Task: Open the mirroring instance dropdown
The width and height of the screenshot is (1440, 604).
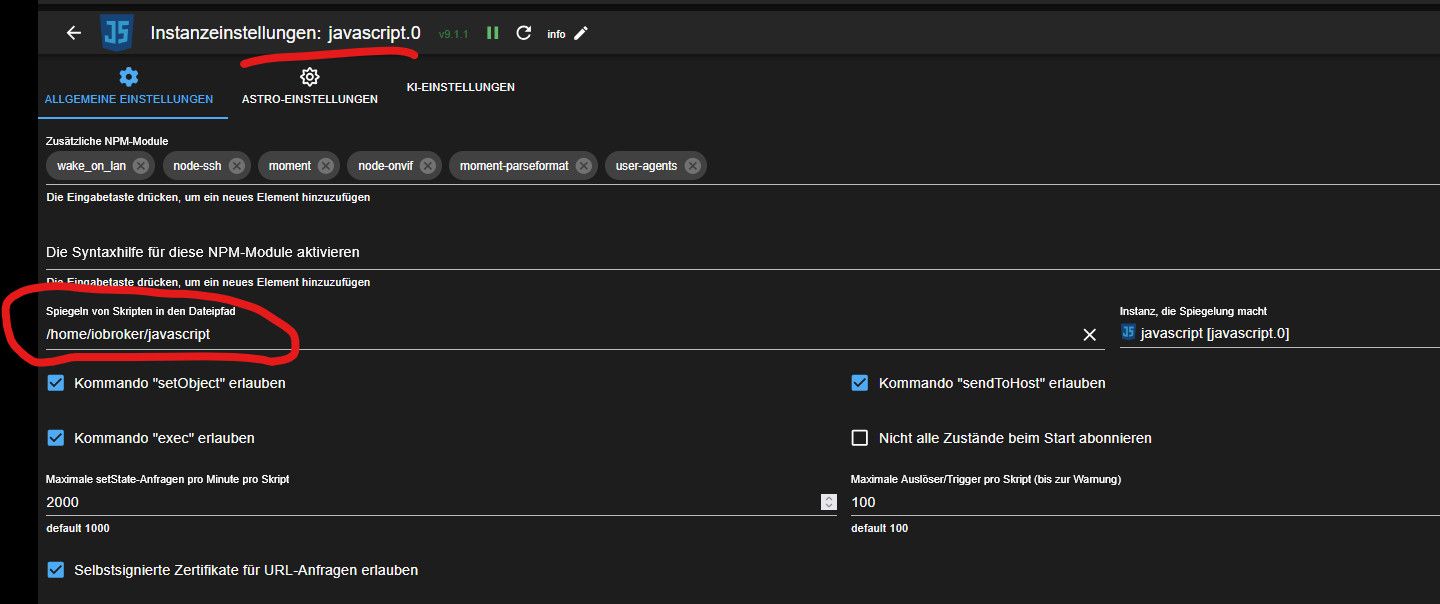Action: (x=1280, y=334)
